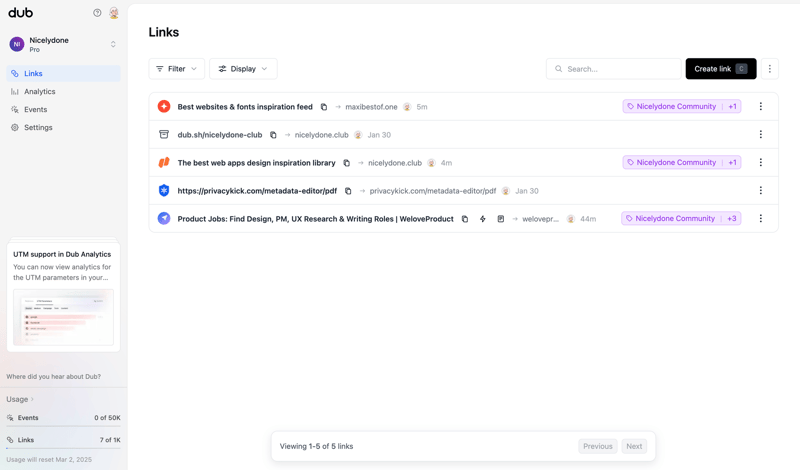Click the Next page button
The width and height of the screenshot is (800, 470).
pyautogui.click(x=634, y=446)
